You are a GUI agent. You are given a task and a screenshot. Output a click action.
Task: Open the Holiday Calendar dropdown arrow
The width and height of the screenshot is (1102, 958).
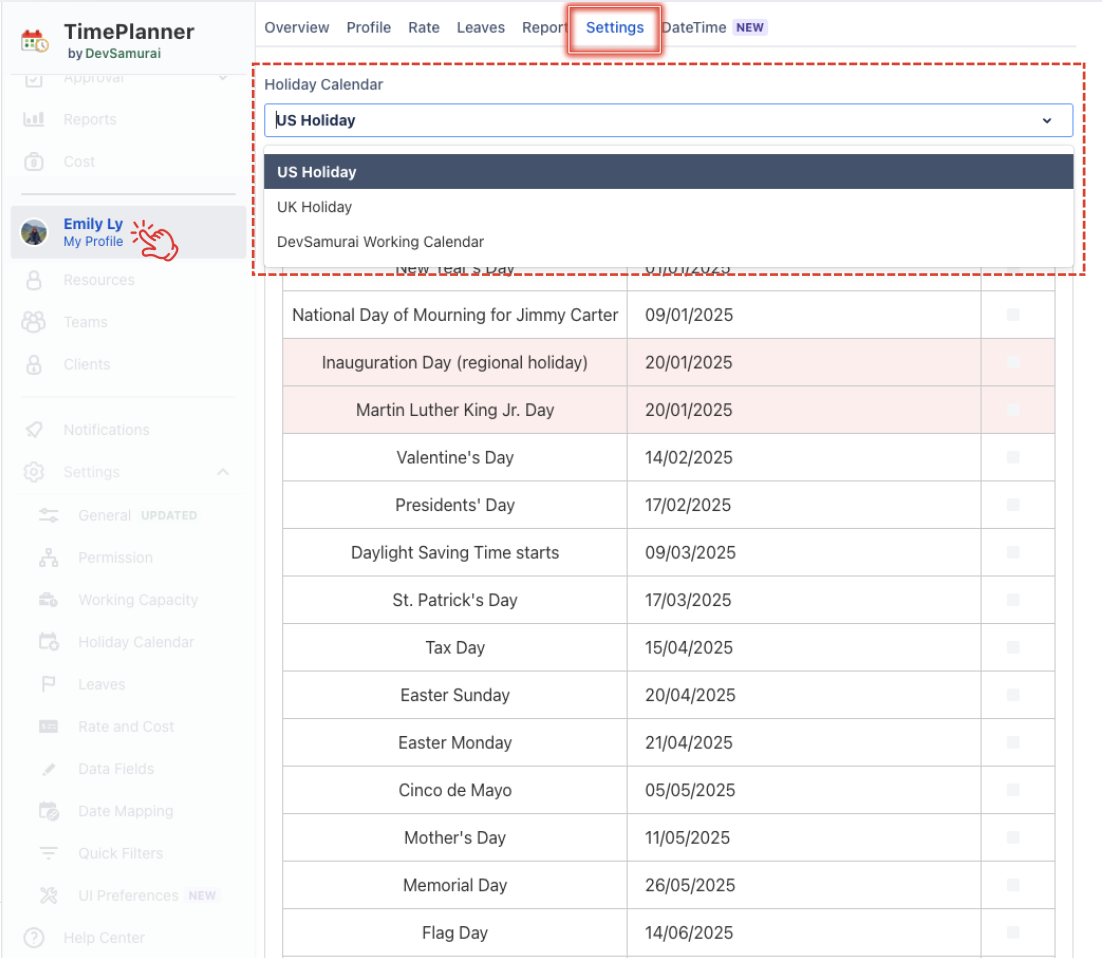1047,121
